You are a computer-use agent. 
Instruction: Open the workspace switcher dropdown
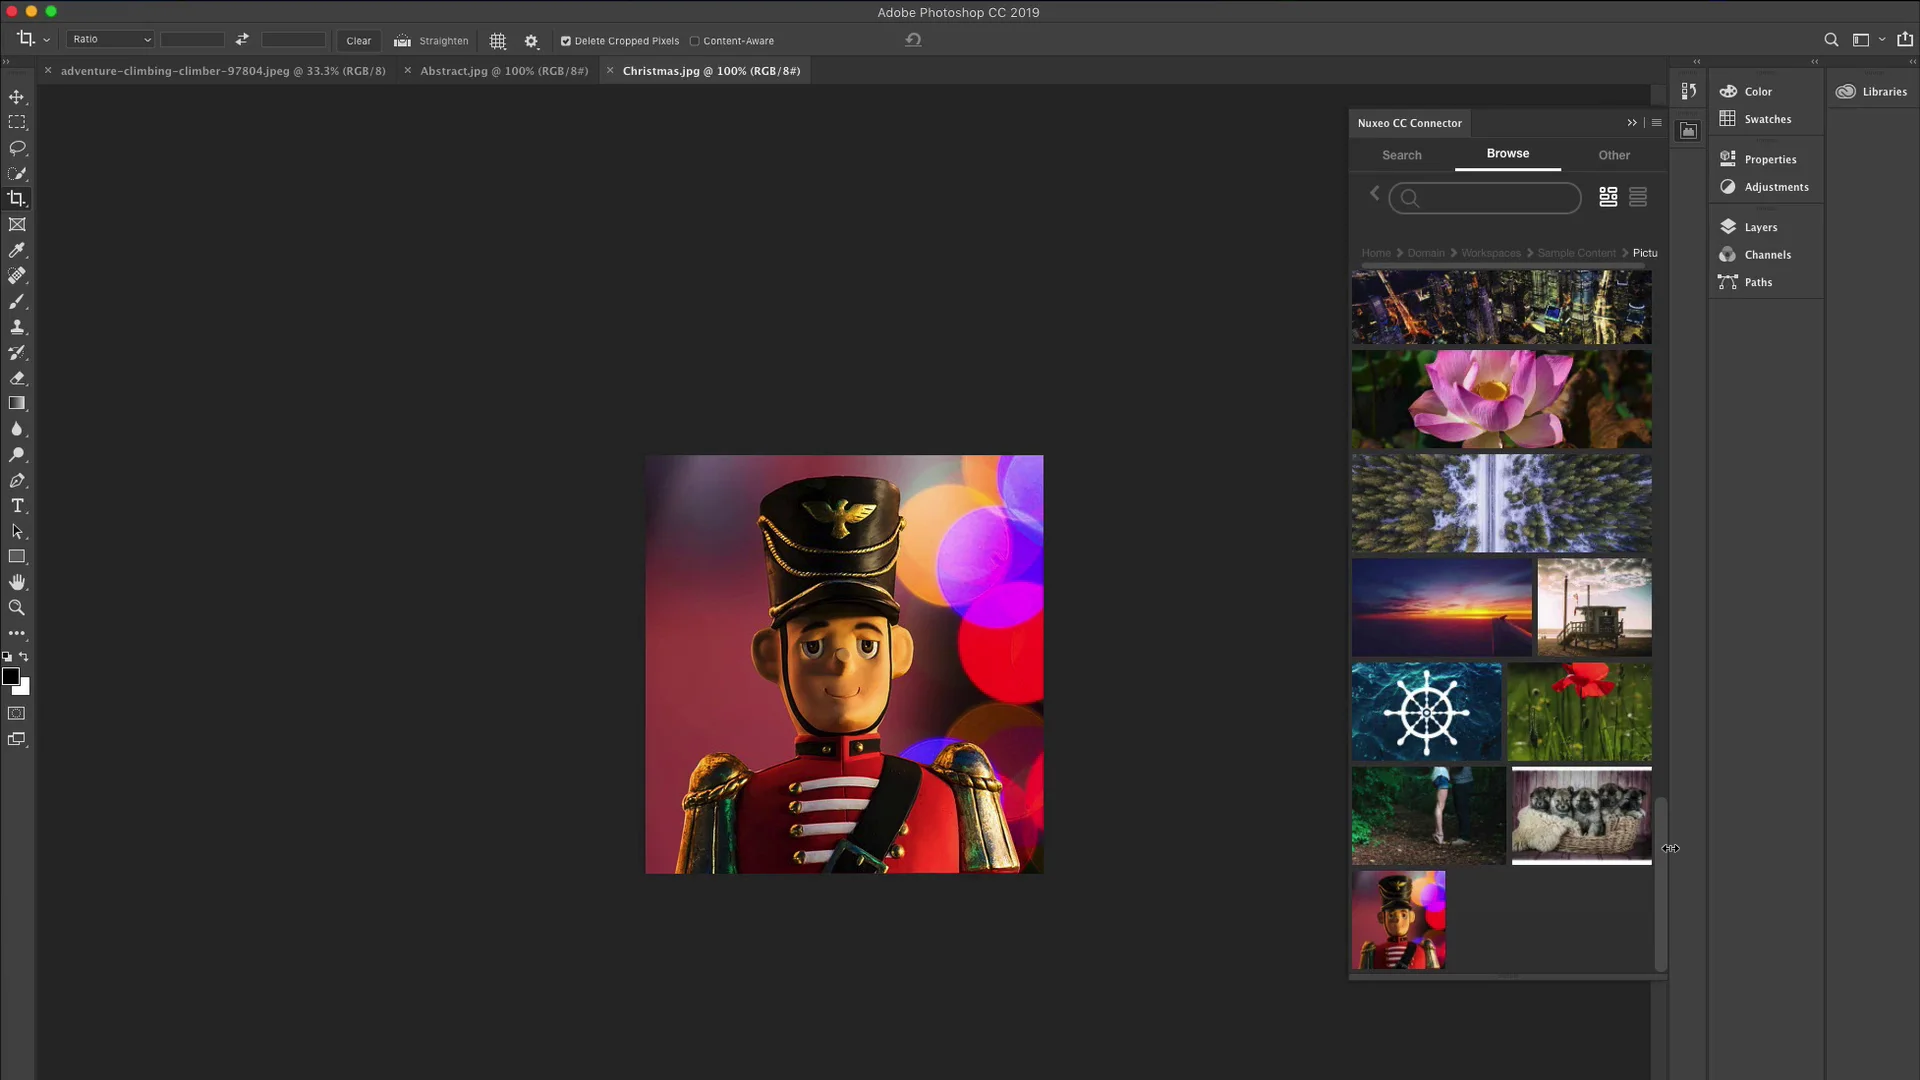click(x=1867, y=40)
